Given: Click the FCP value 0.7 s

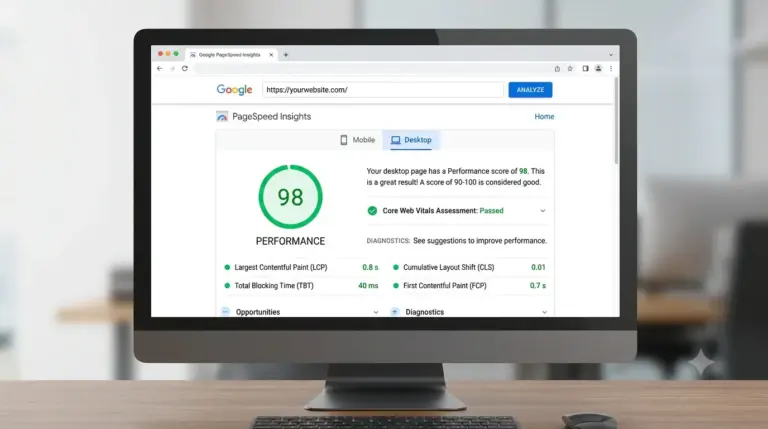Looking at the screenshot, I should tap(538, 286).
